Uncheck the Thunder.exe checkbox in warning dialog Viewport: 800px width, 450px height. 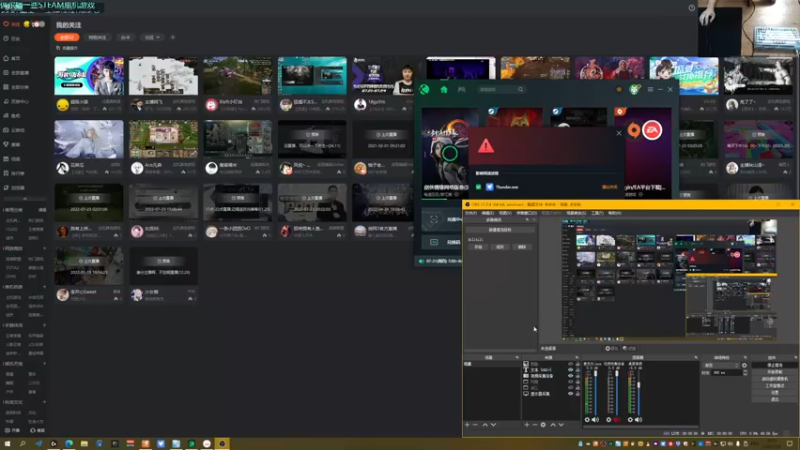(x=479, y=187)
